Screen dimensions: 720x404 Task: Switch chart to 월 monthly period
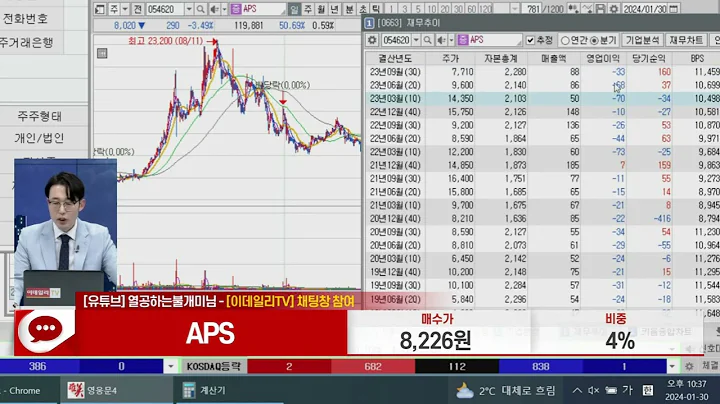[321, 9]
